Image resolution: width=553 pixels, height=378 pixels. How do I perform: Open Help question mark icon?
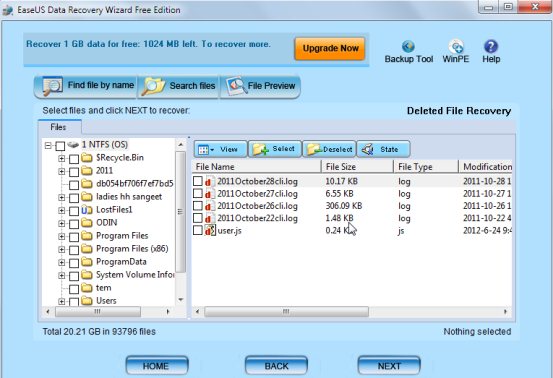[x=491, y=46]
